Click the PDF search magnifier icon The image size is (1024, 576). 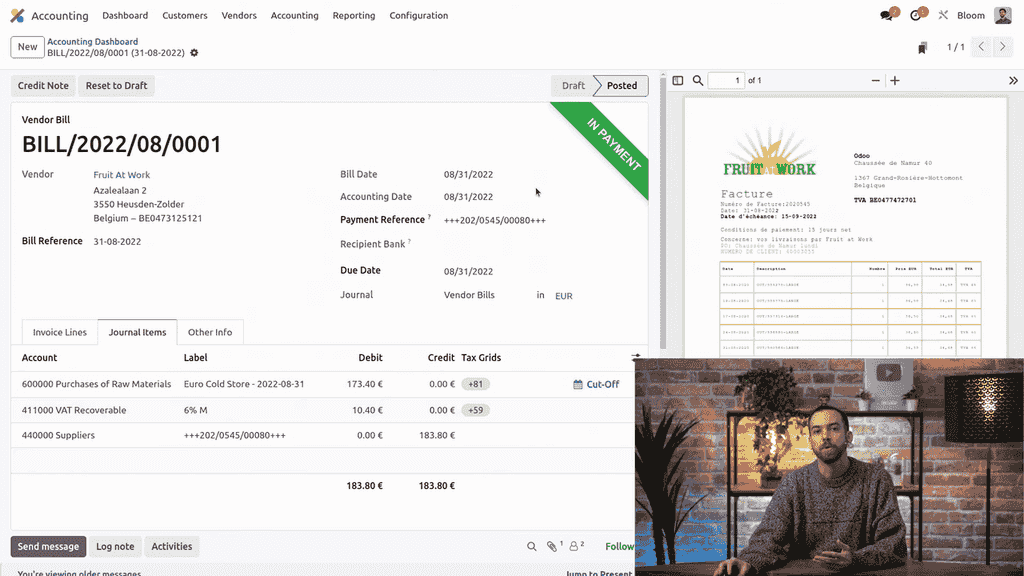point(698,81)
